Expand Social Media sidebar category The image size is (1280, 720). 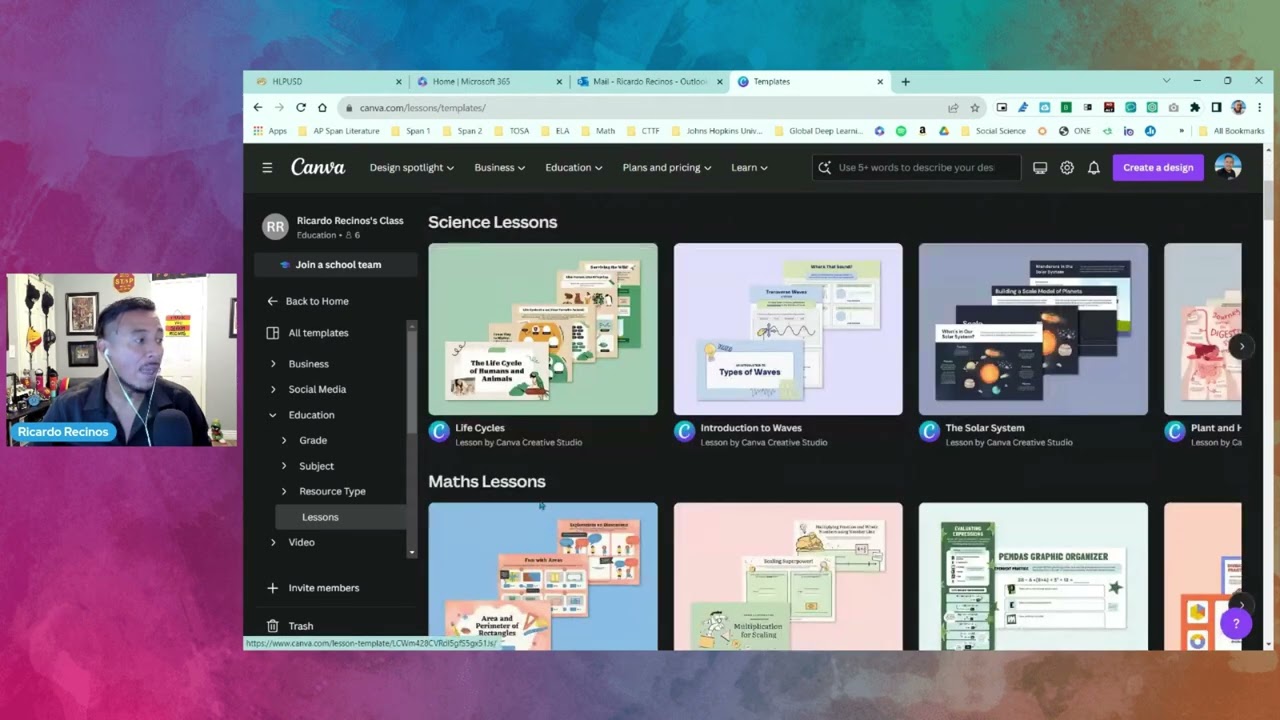click(x=273, y=390)
